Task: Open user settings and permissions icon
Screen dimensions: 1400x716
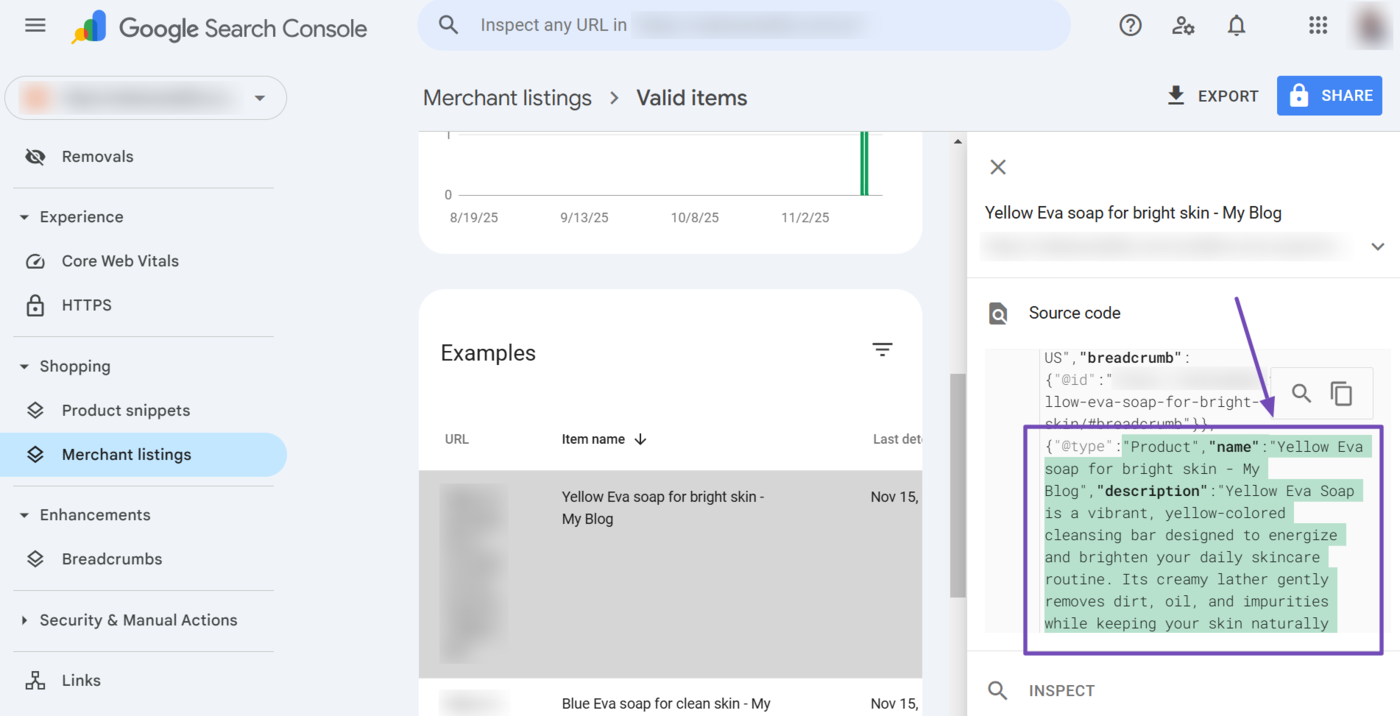Action: click(x=1183, y=26)
